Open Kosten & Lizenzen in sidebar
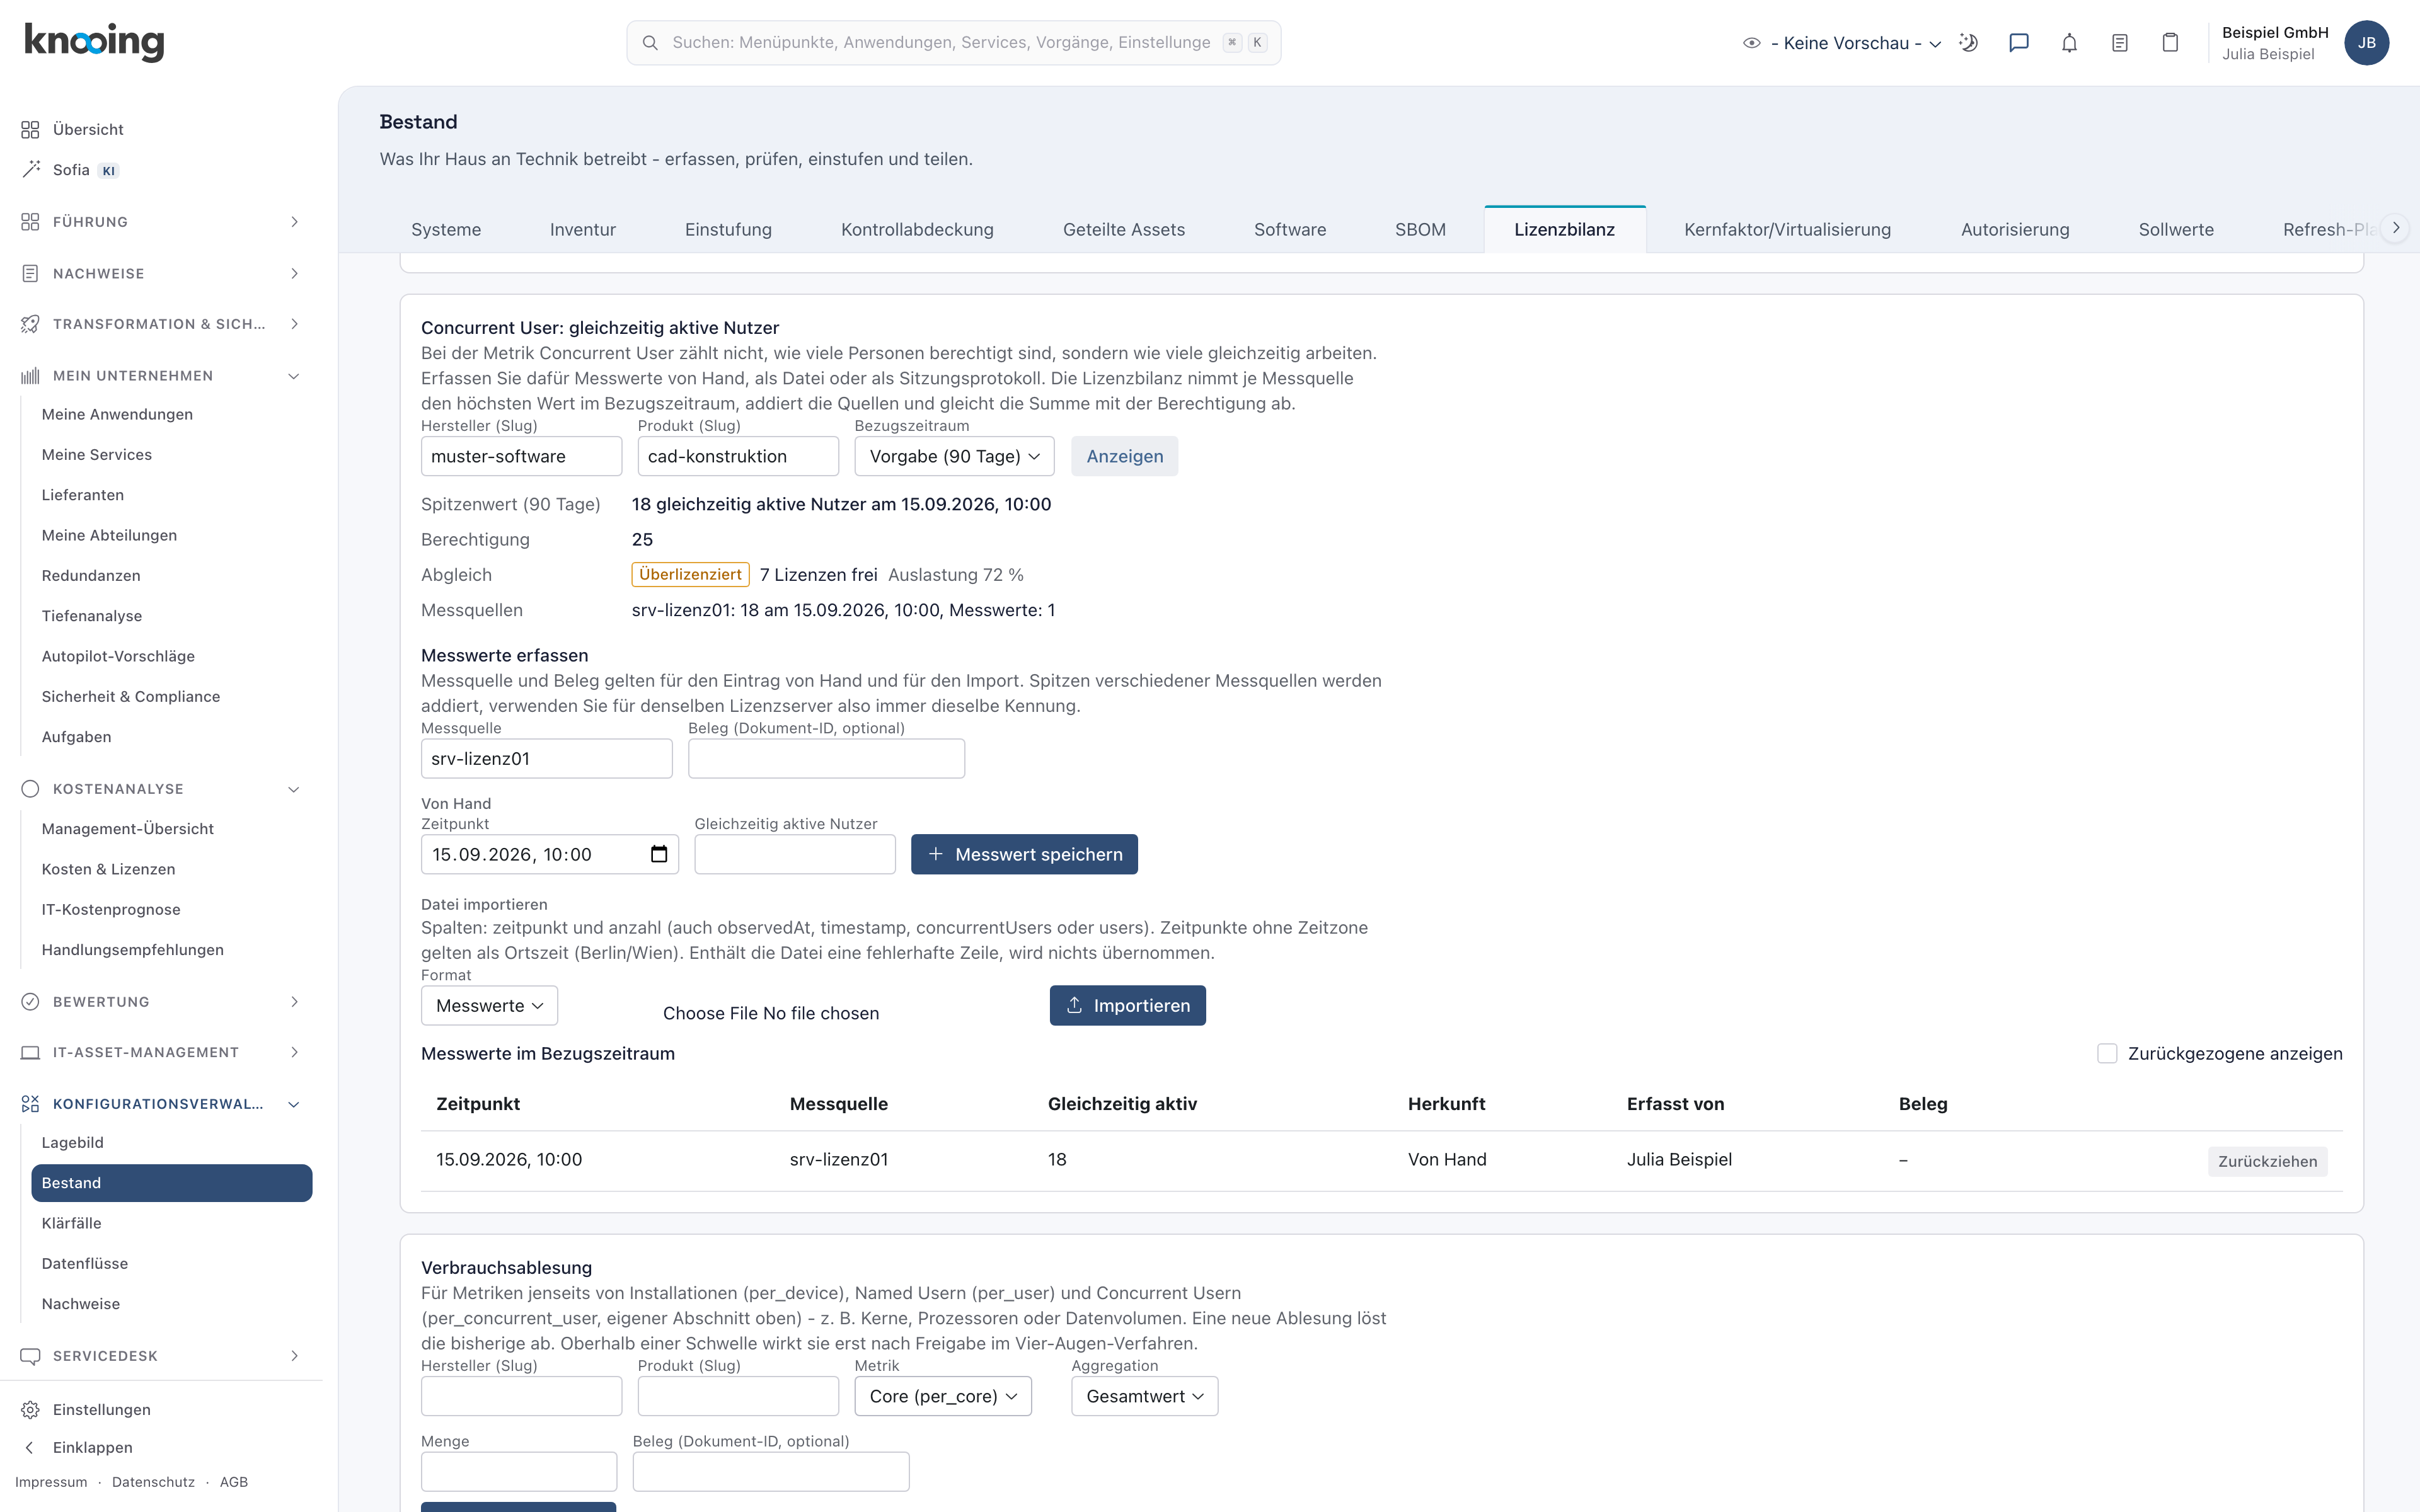2420x1512 pixels. (x=108, y=869)
